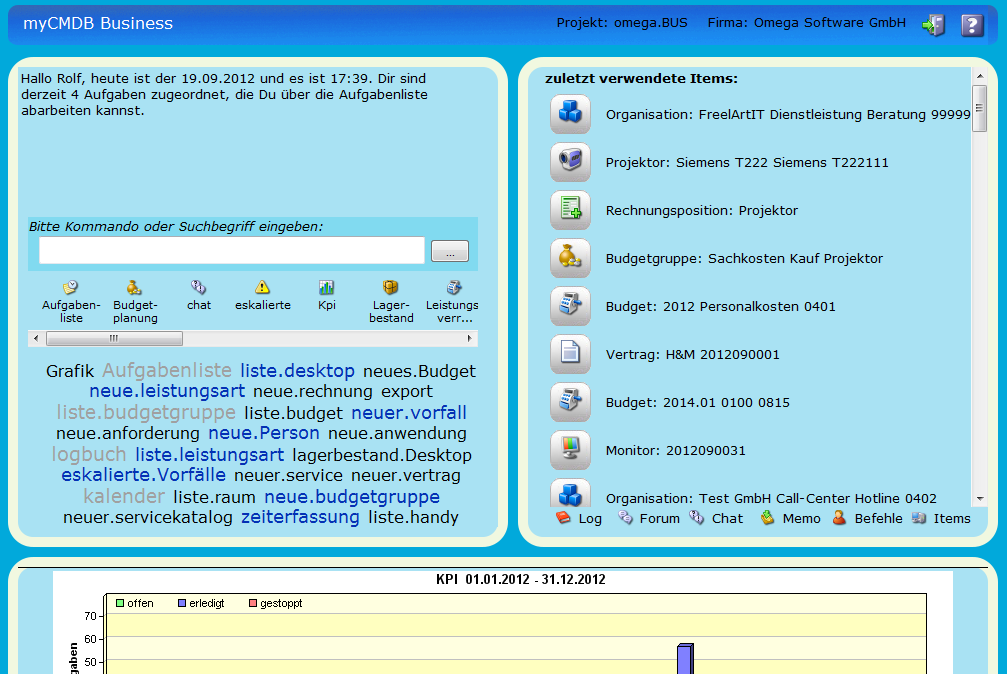
Task: Open the Lagerbestand shortcut icon
Action: pos(391,288)
